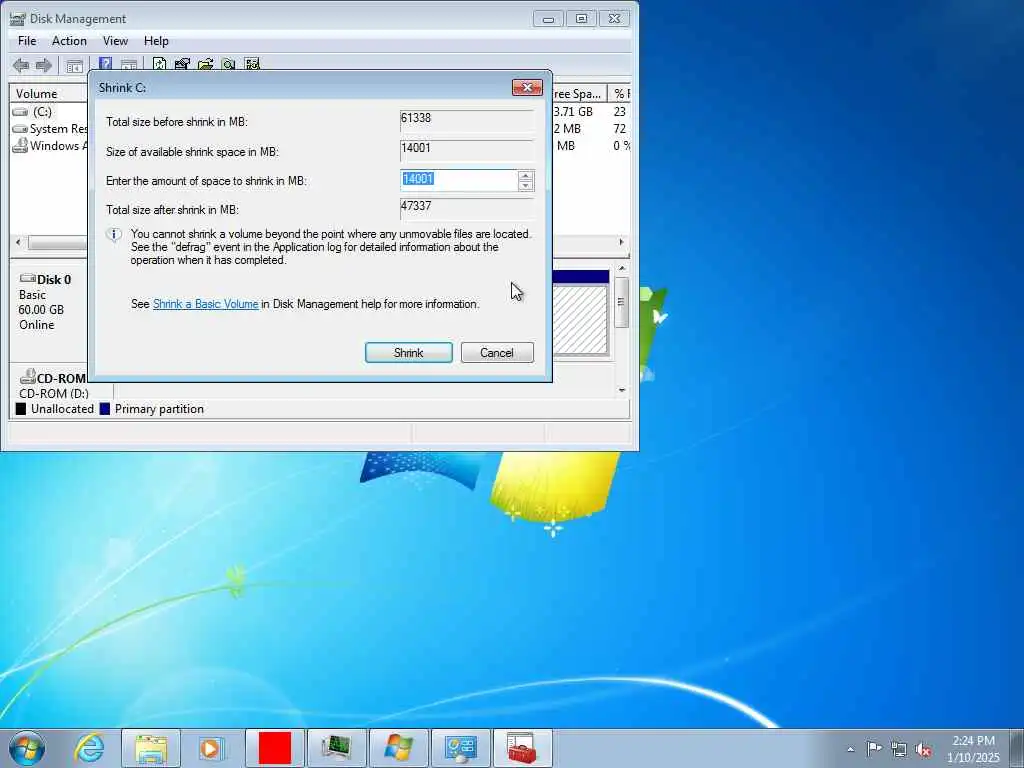
Task: Click the Disk 0 label in the disk pane
Action: point(54,280)
